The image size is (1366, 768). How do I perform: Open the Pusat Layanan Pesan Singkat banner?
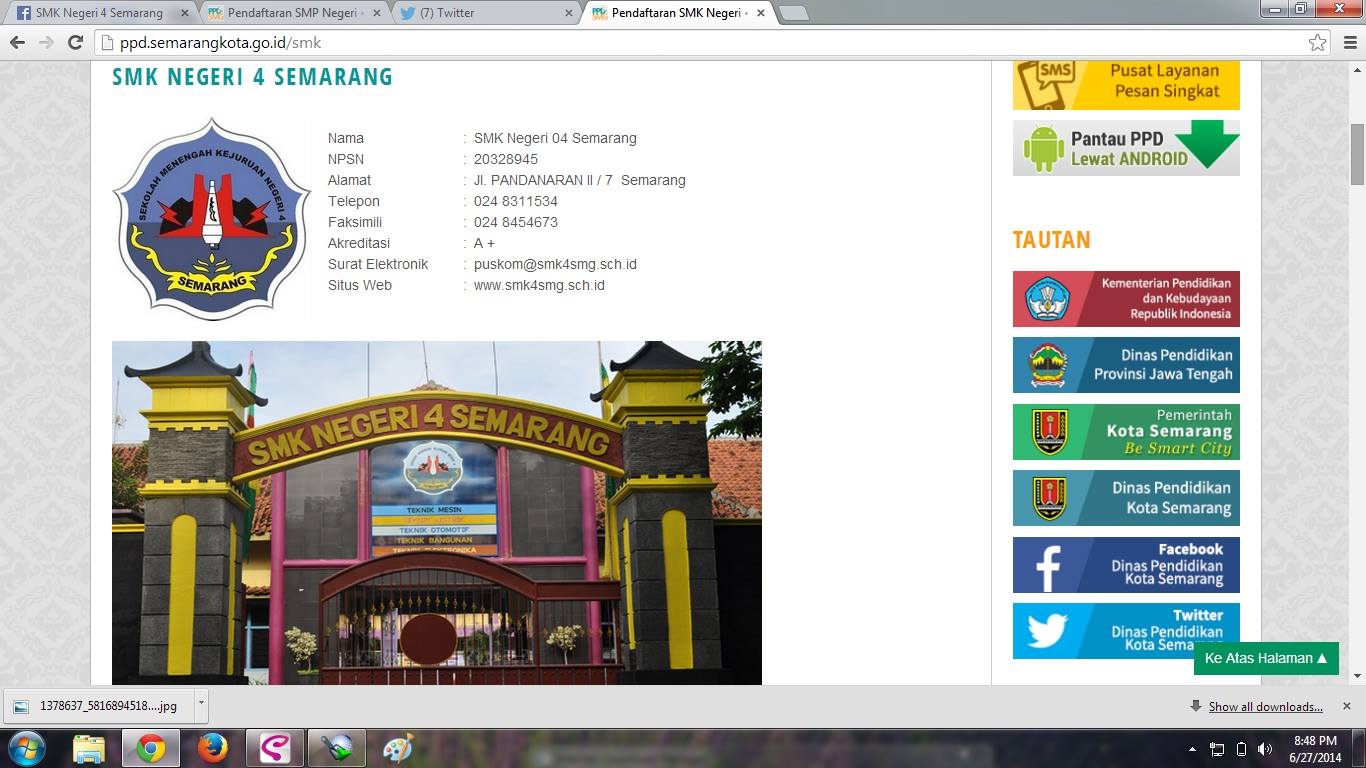click(1126, 85)
